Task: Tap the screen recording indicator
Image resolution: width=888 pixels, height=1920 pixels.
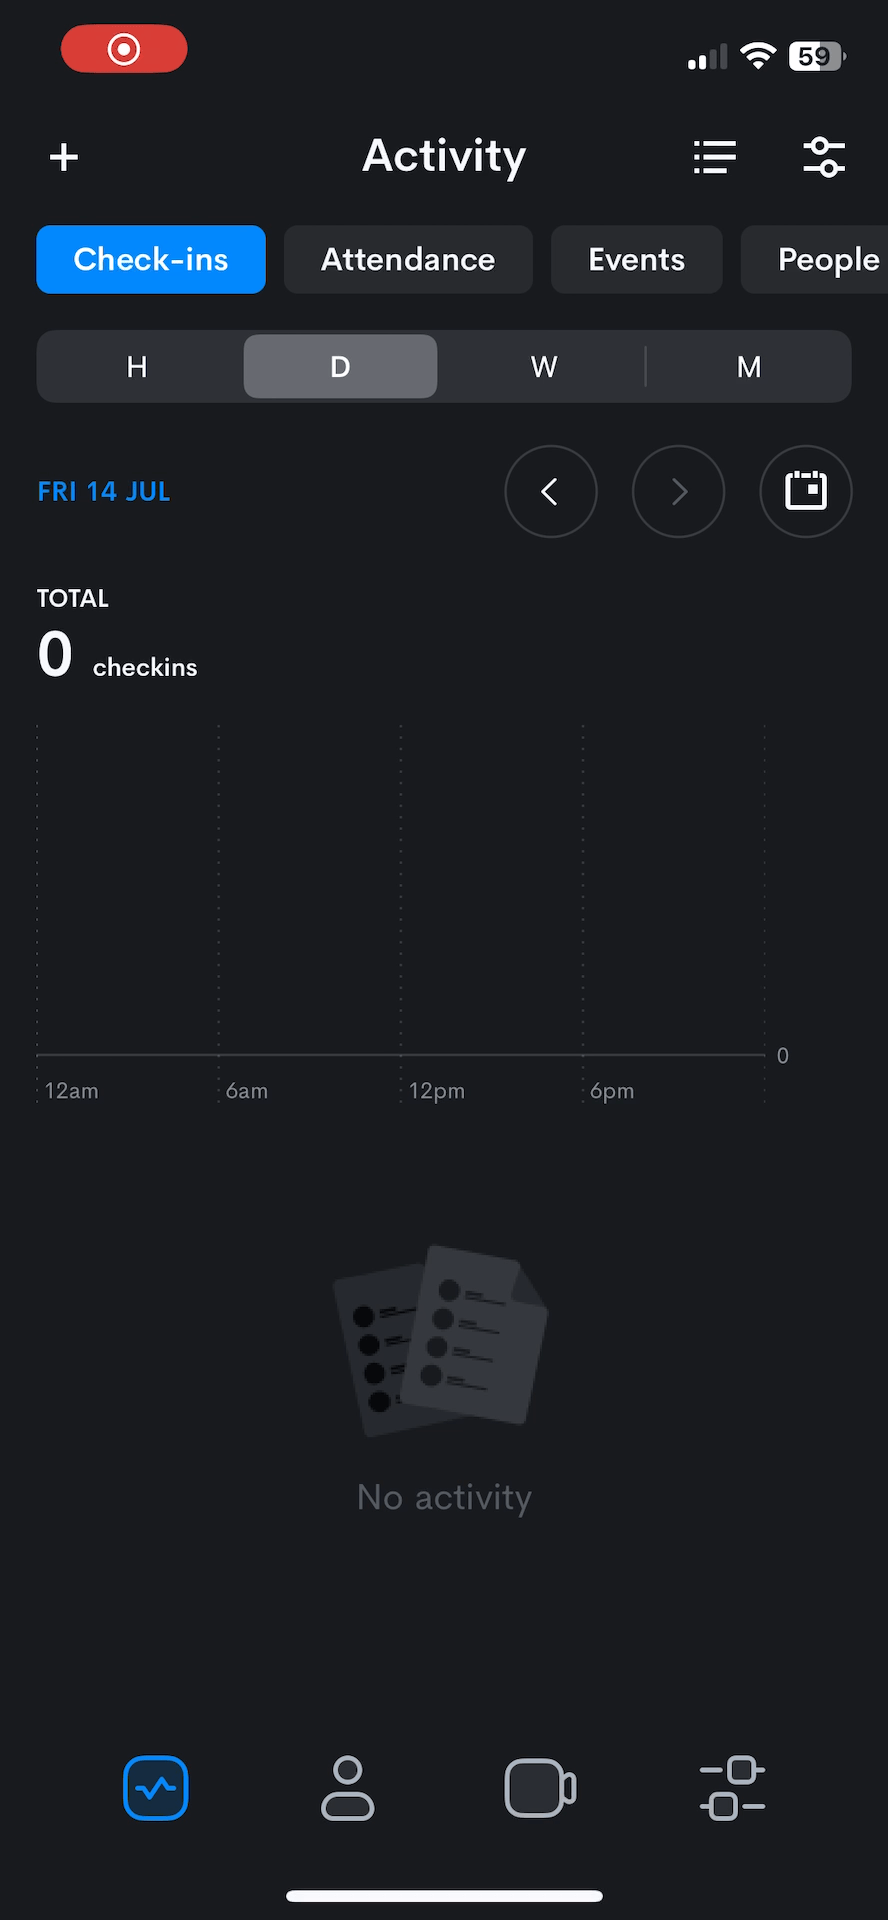Action: point(124,49)
